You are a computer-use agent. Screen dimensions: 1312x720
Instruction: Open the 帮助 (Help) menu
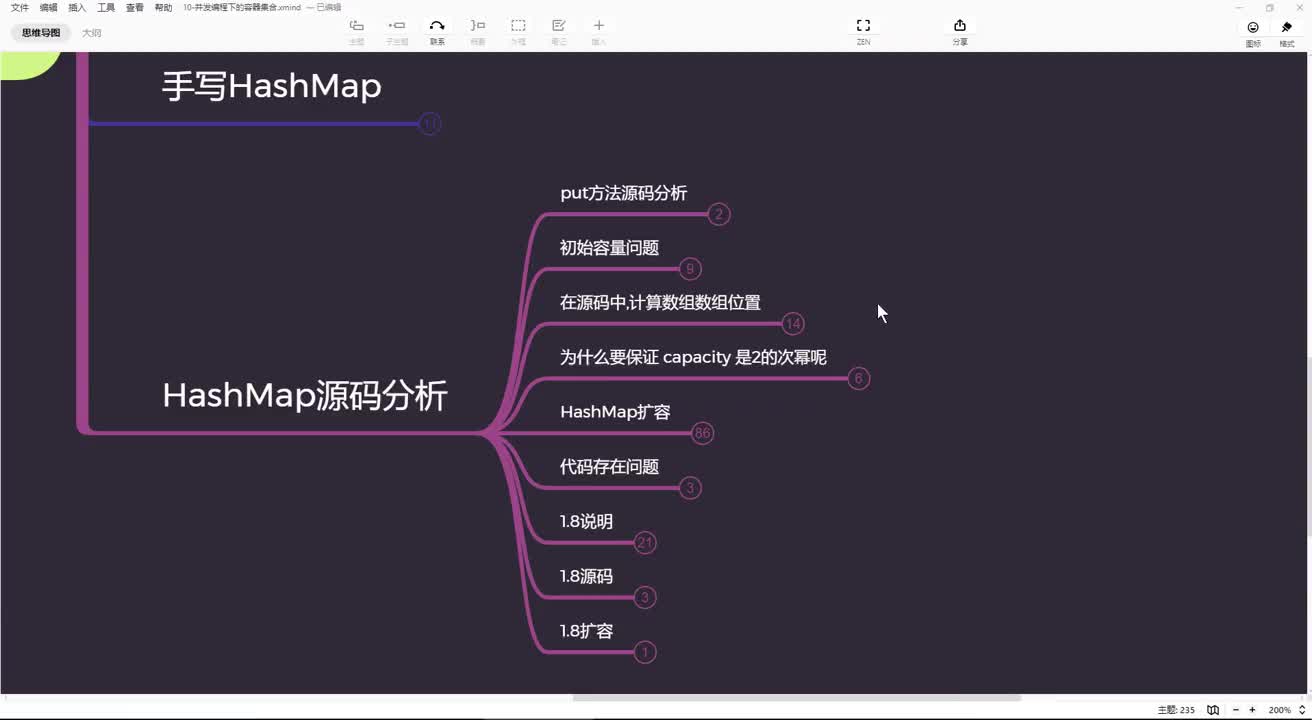point(163,7)
